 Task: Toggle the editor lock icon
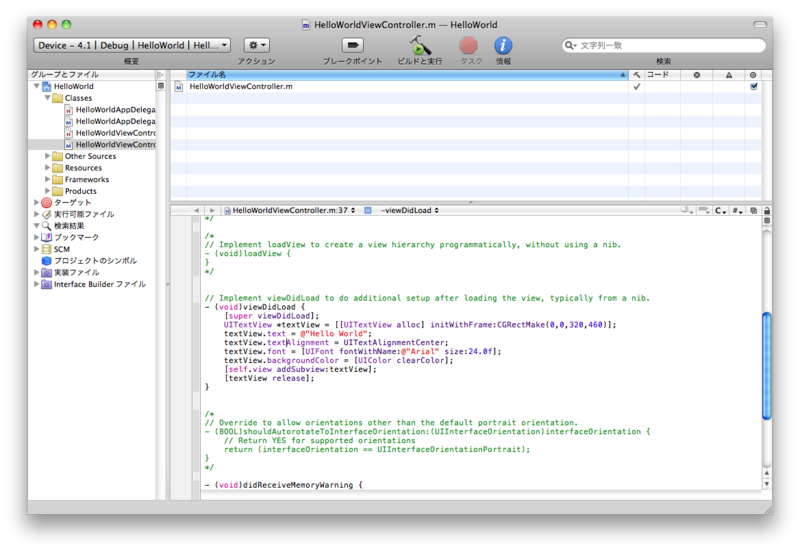[x=767, y=210]
